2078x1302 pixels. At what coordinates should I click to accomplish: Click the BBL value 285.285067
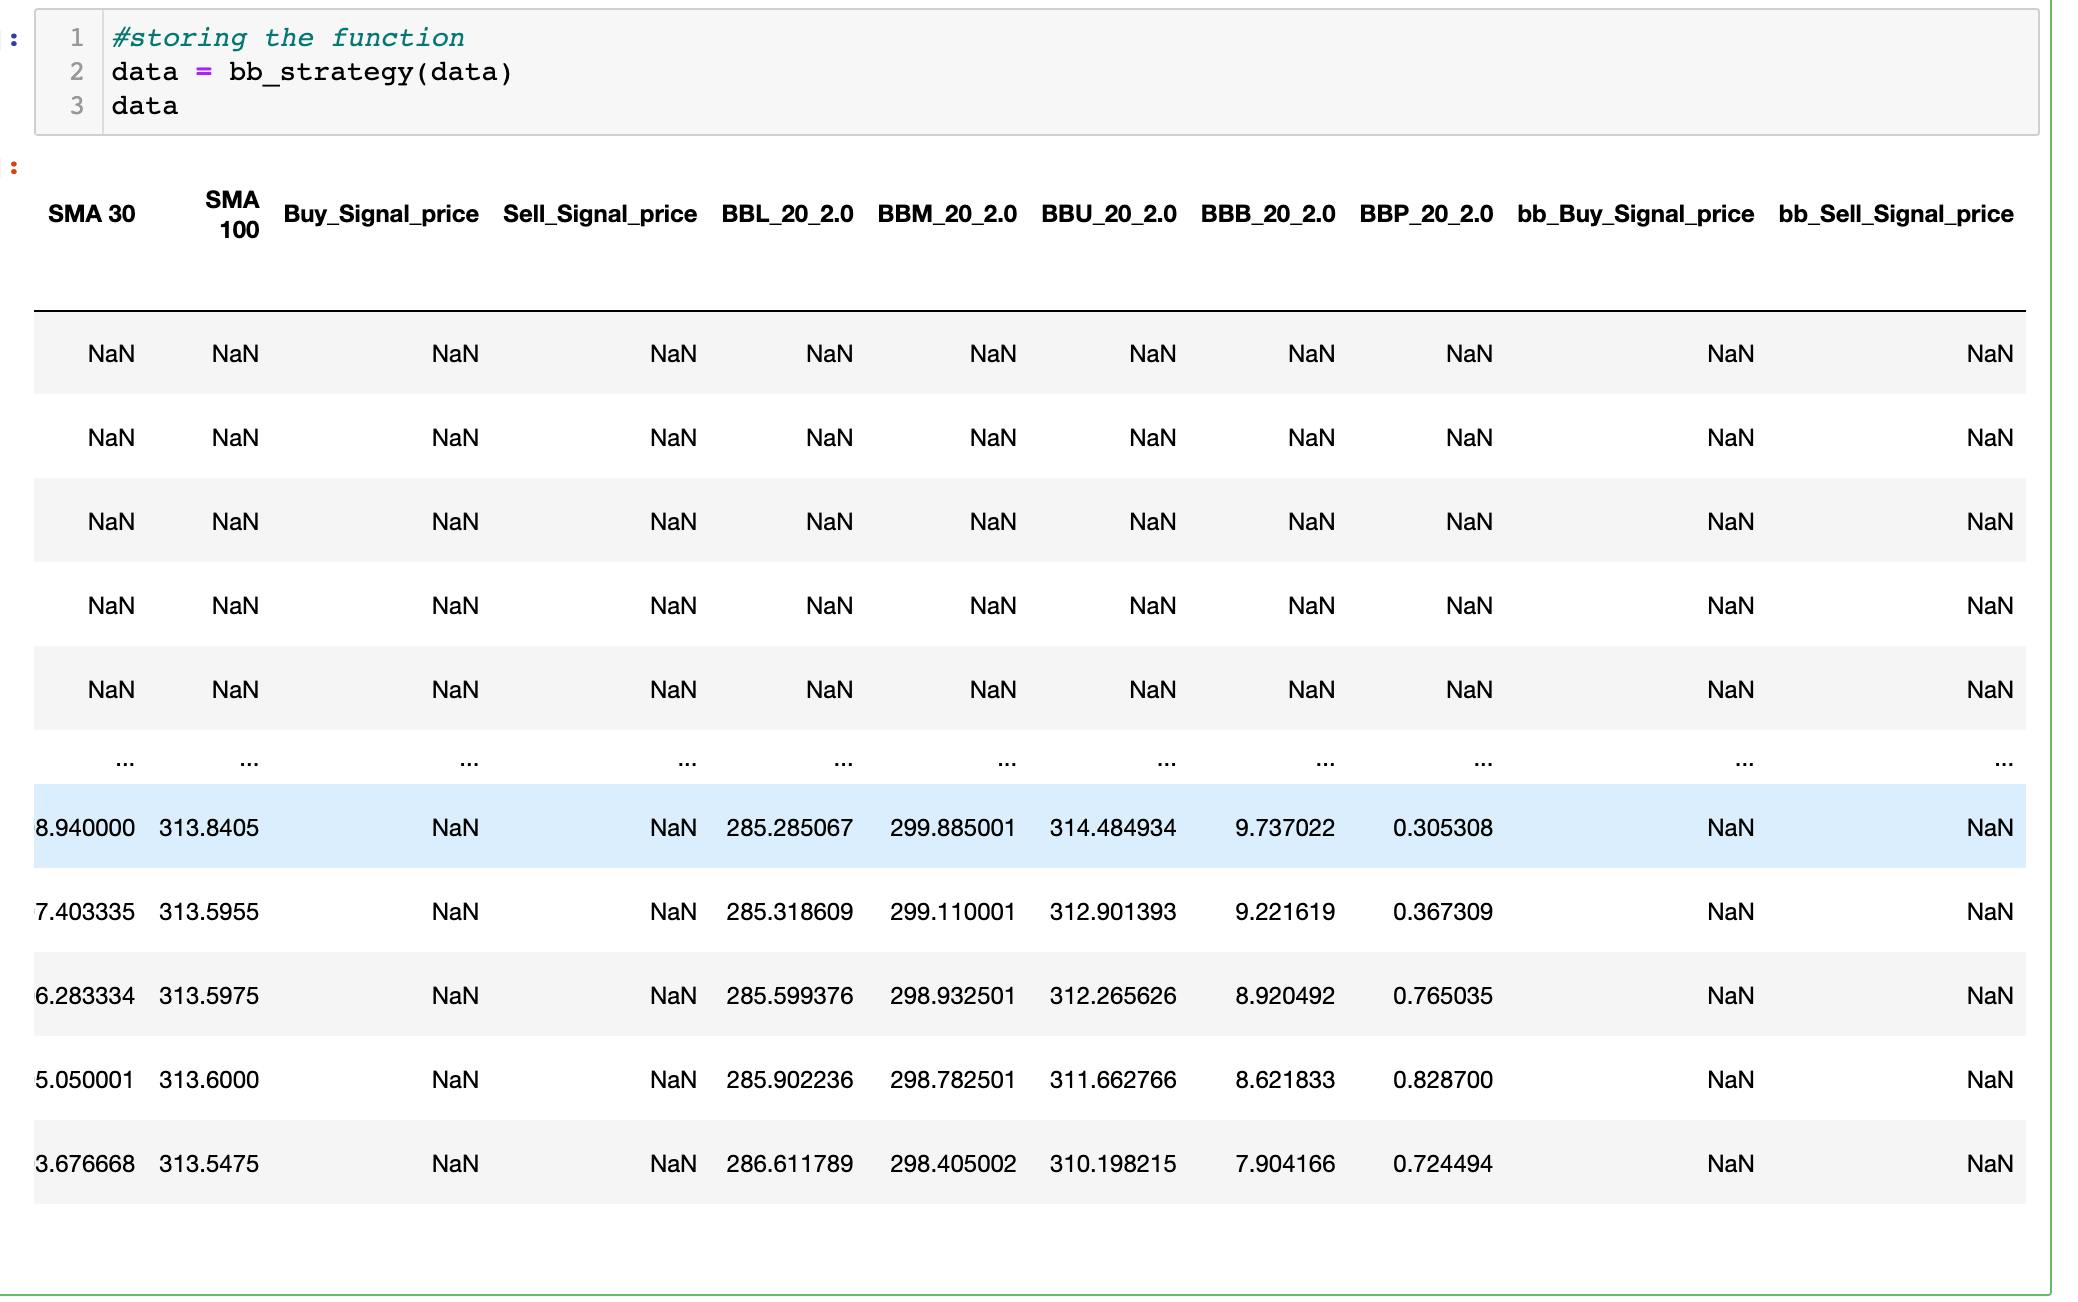point(790,828)
